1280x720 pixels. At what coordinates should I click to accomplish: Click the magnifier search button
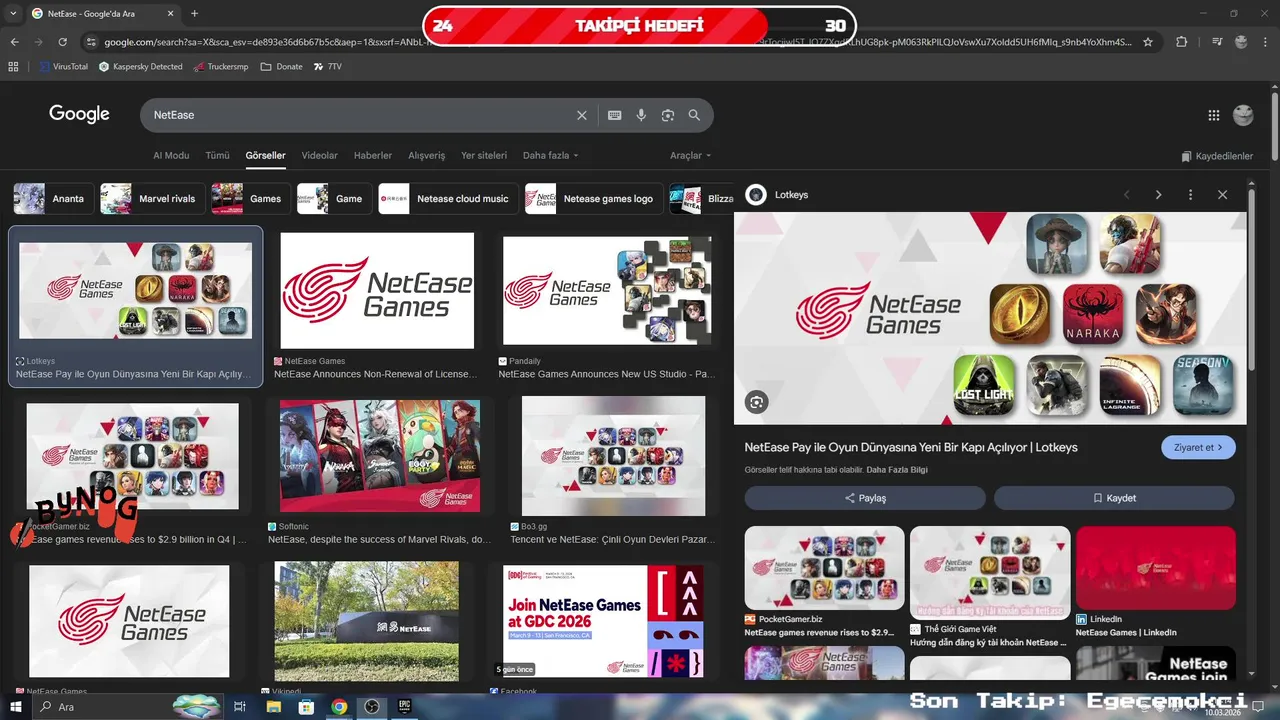point(694,115)
